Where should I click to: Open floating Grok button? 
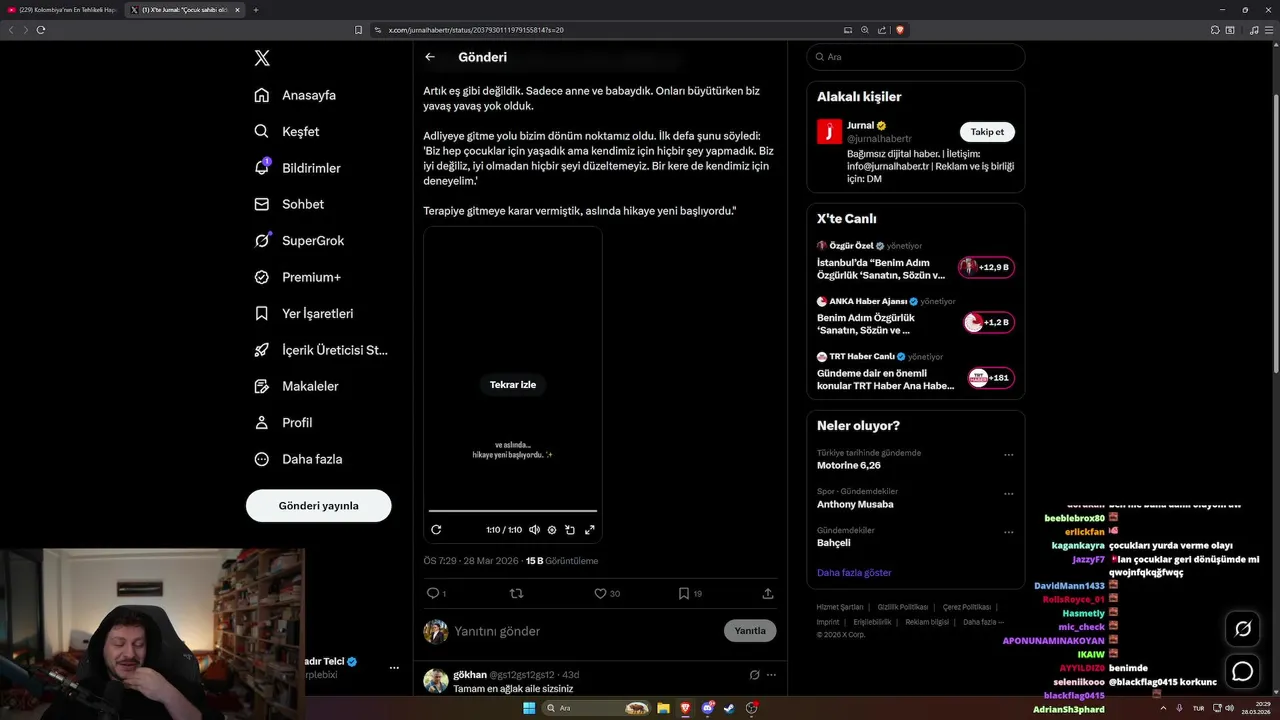[x=1242, y=629]
